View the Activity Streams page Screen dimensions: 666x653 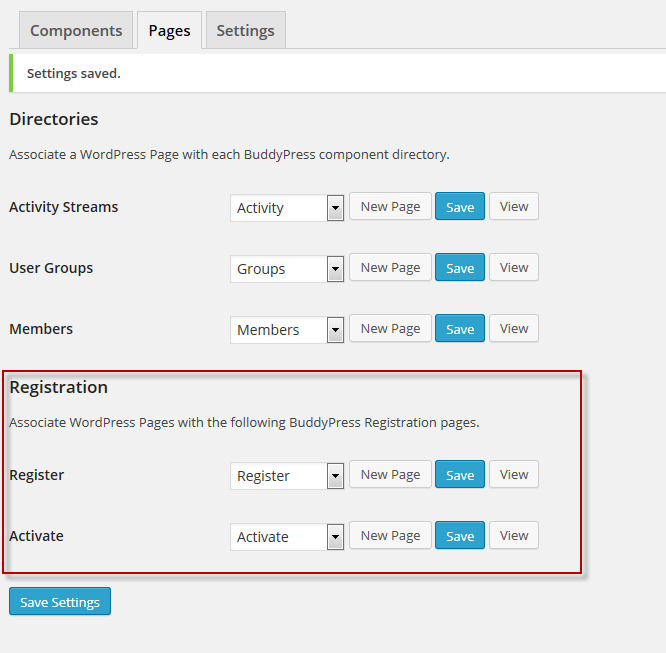(514, 206)
